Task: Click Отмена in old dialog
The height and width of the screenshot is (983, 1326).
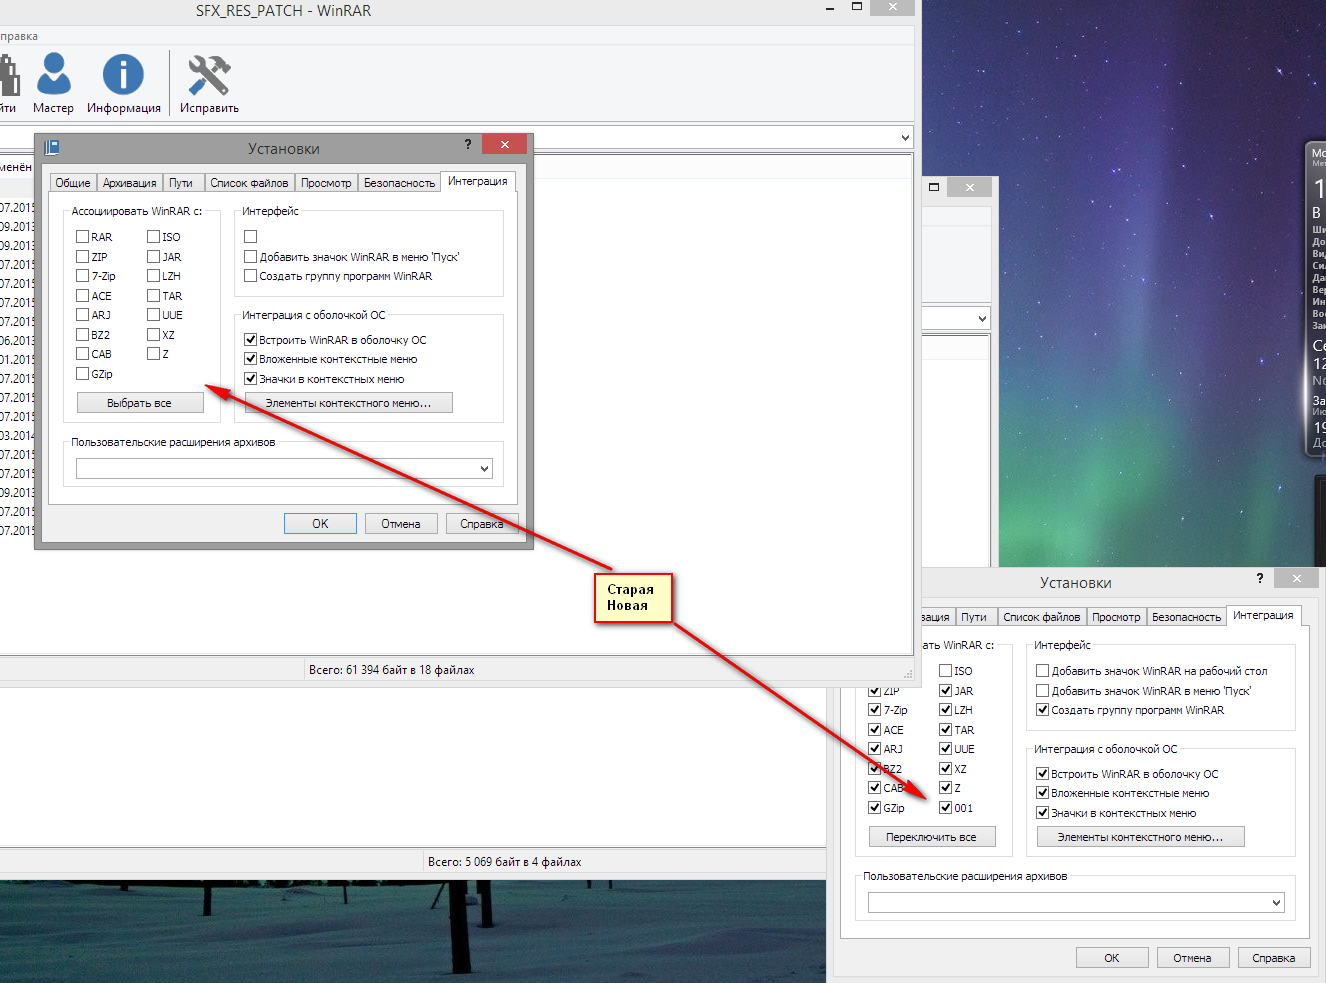Action: [401, 524]
